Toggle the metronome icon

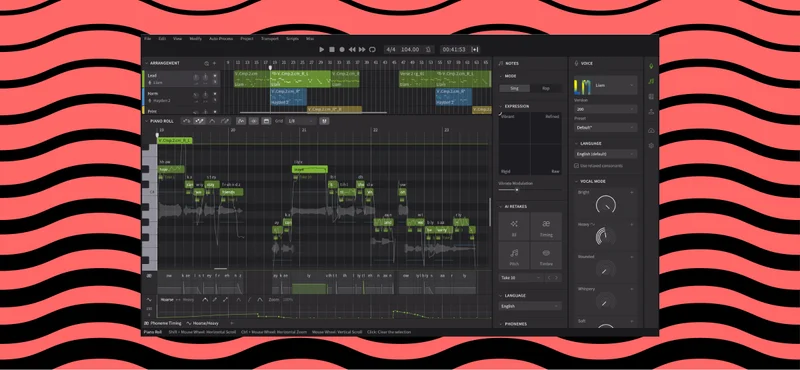click(x=429, y=50)
